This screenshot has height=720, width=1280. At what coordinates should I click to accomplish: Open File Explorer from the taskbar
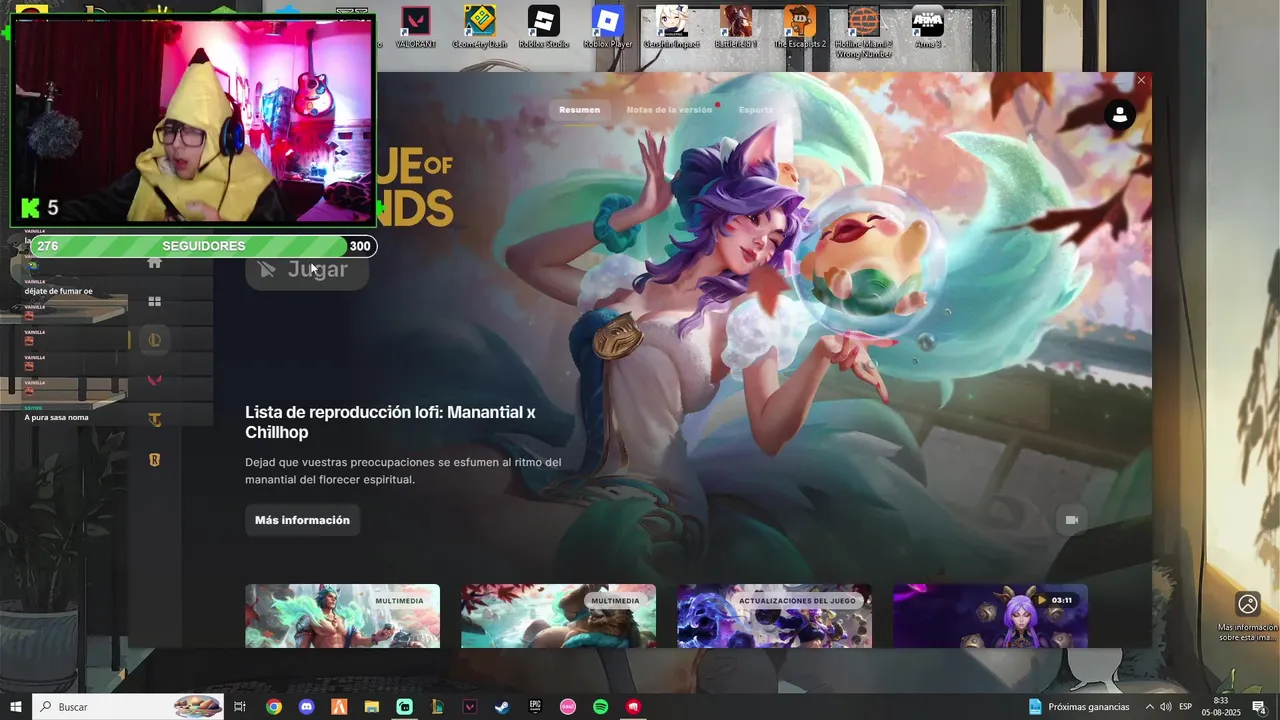pyautogui.click(x=371, y=707)
